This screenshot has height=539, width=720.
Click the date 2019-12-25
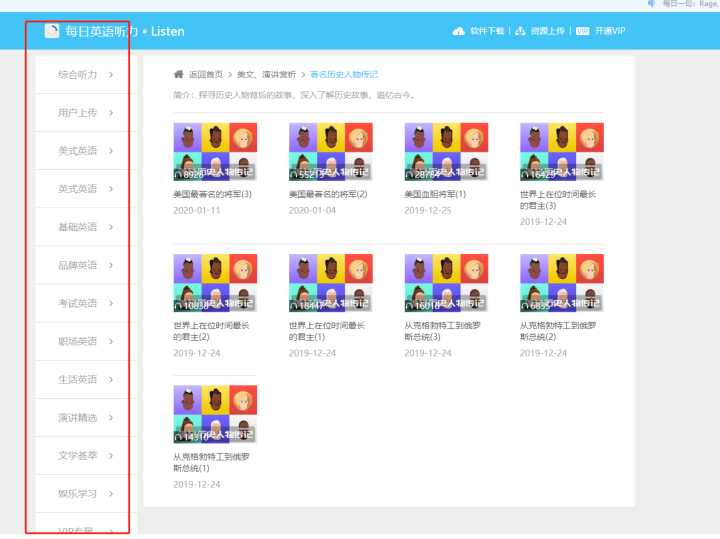click(x=428, y=210)
